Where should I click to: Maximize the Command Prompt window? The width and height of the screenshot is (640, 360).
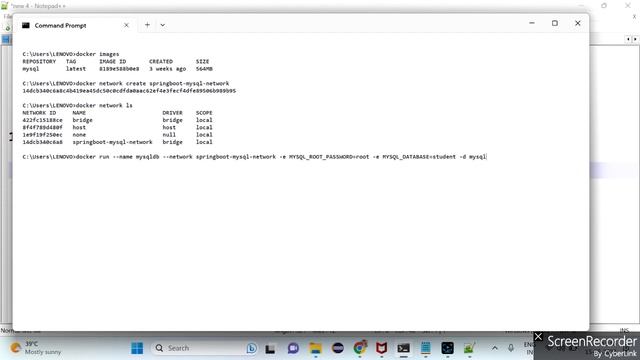tap(555, 23)
